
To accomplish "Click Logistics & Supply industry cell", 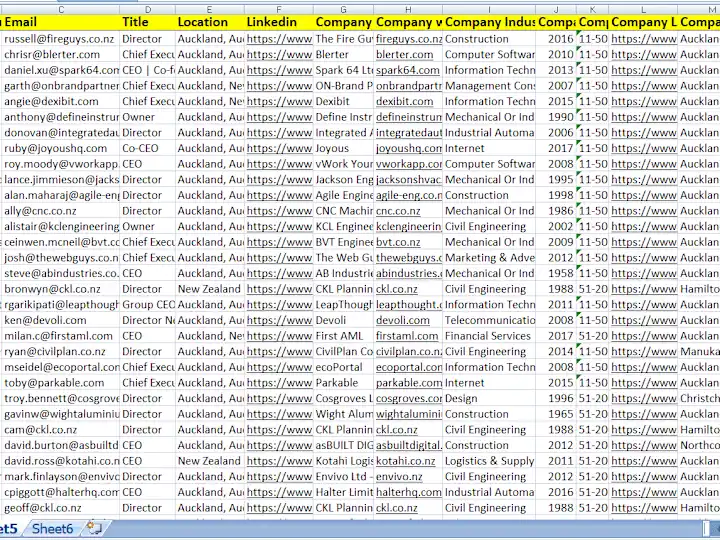I will click(x=489, y=461).
